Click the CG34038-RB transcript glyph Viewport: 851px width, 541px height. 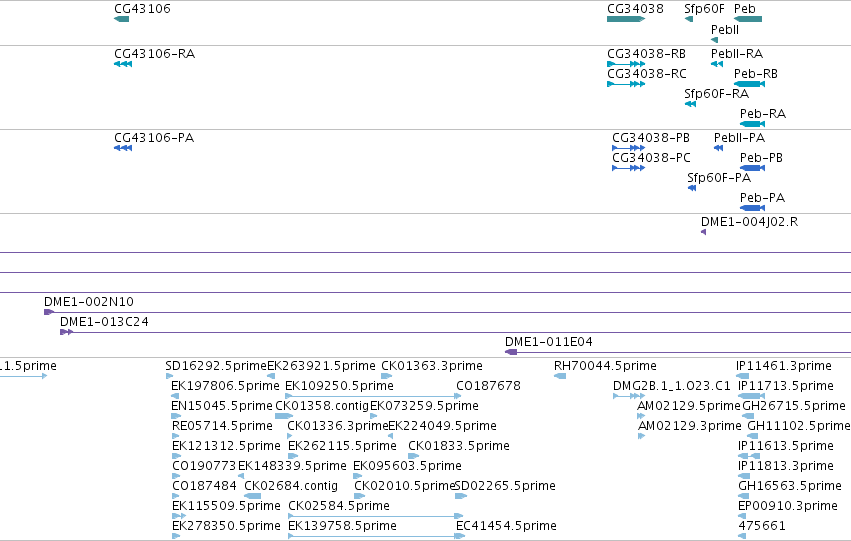[x=626, y=64]
